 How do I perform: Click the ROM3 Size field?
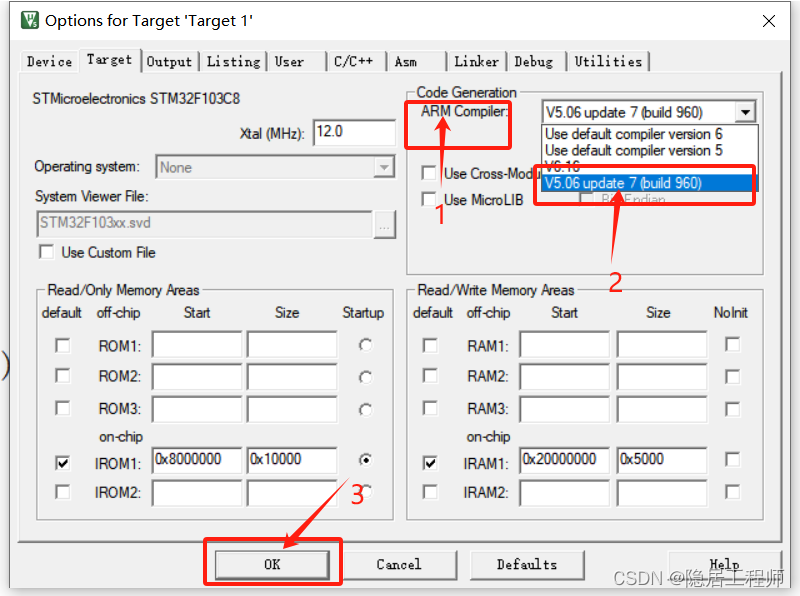tap(292, 409)
